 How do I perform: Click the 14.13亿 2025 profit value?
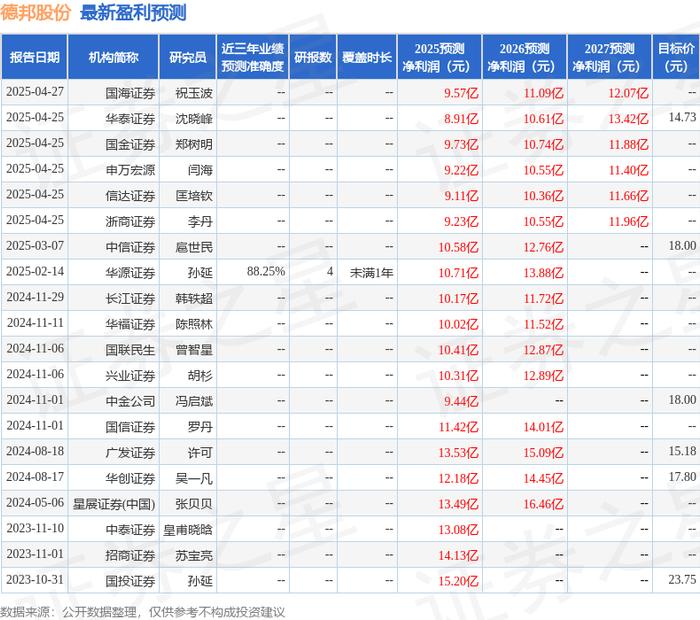point(458,555)
